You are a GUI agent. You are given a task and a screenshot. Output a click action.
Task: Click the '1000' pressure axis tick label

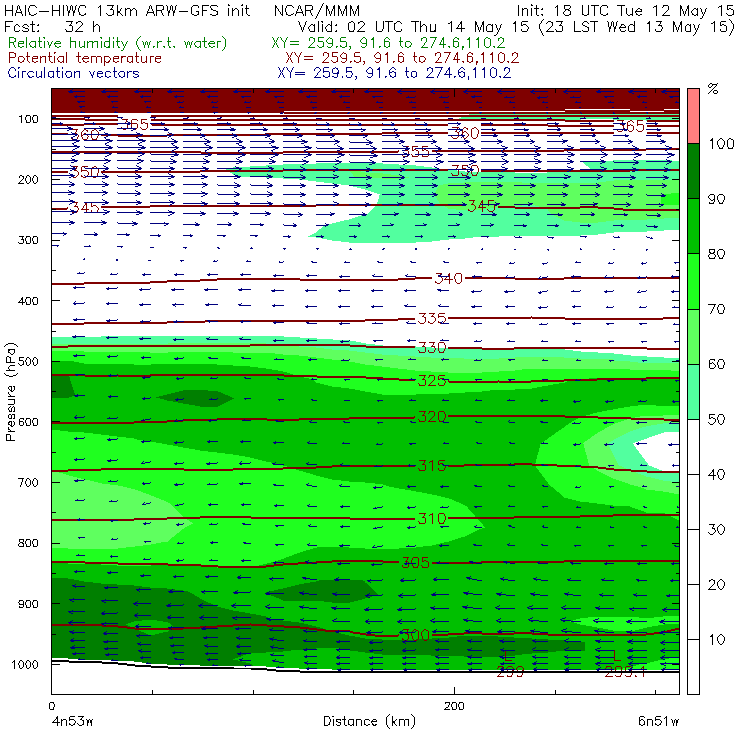tap(25, 665)
